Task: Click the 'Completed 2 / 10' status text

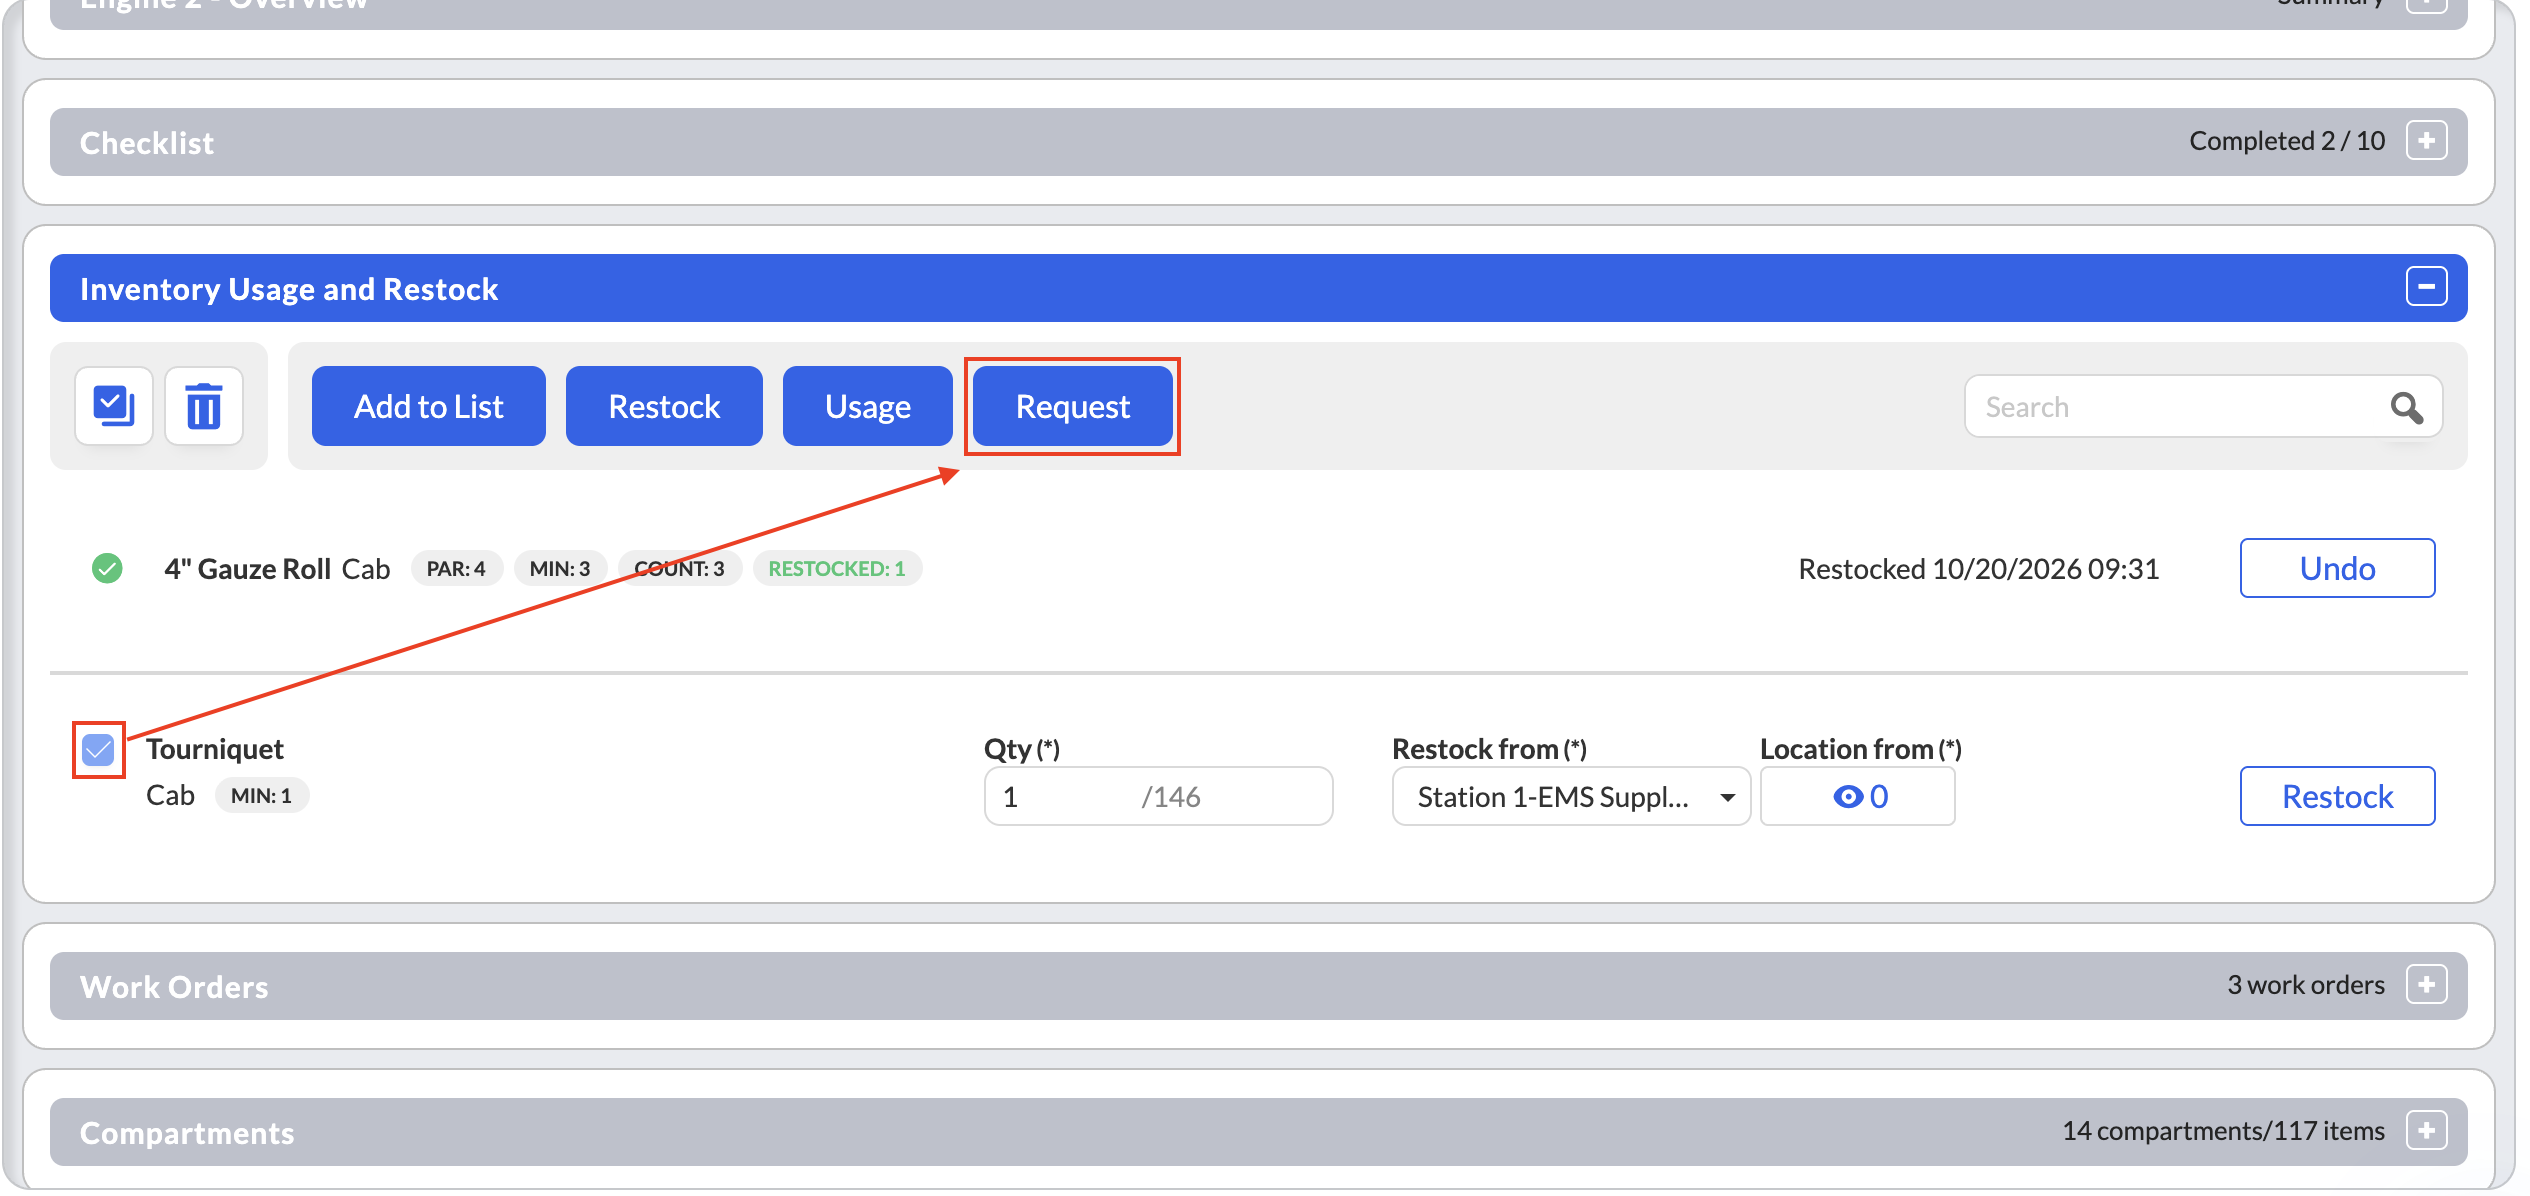Action: click(x=2287, y=141)
